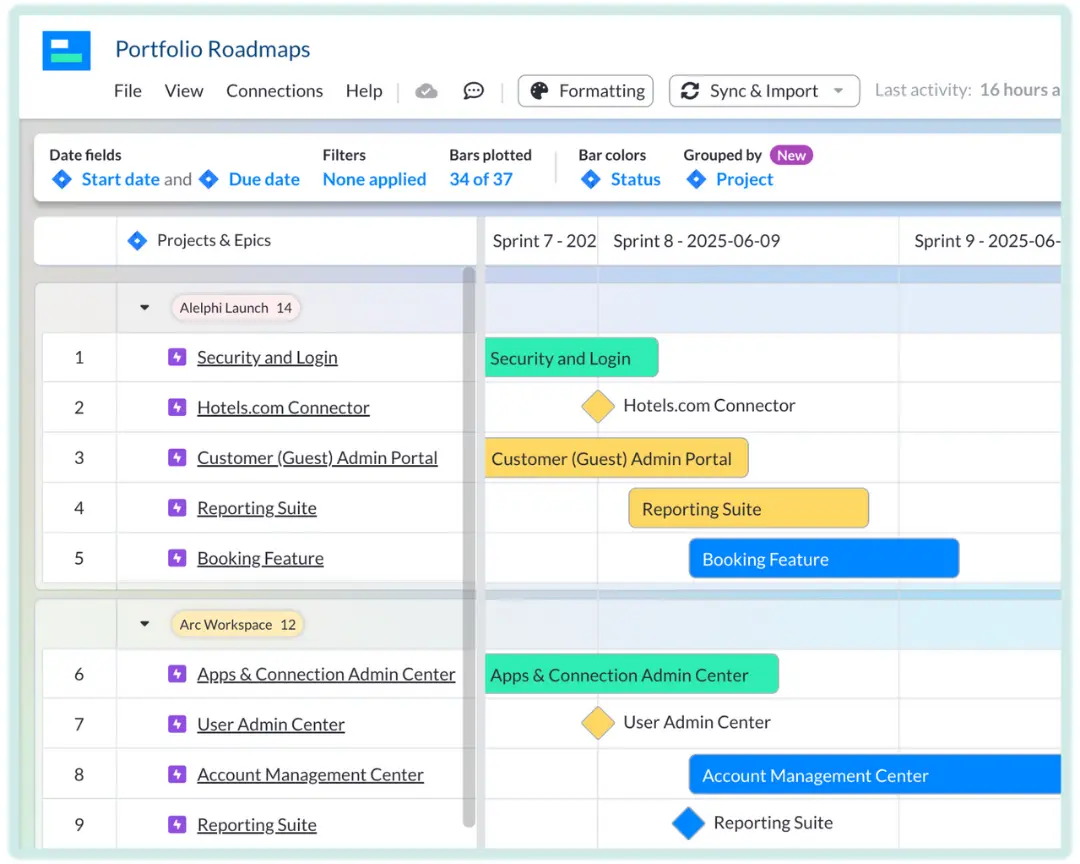Click the epic icon in row 9 Reporting Suite
Image resolution: width=1080 pixels, height=864 pixels.
177,825
